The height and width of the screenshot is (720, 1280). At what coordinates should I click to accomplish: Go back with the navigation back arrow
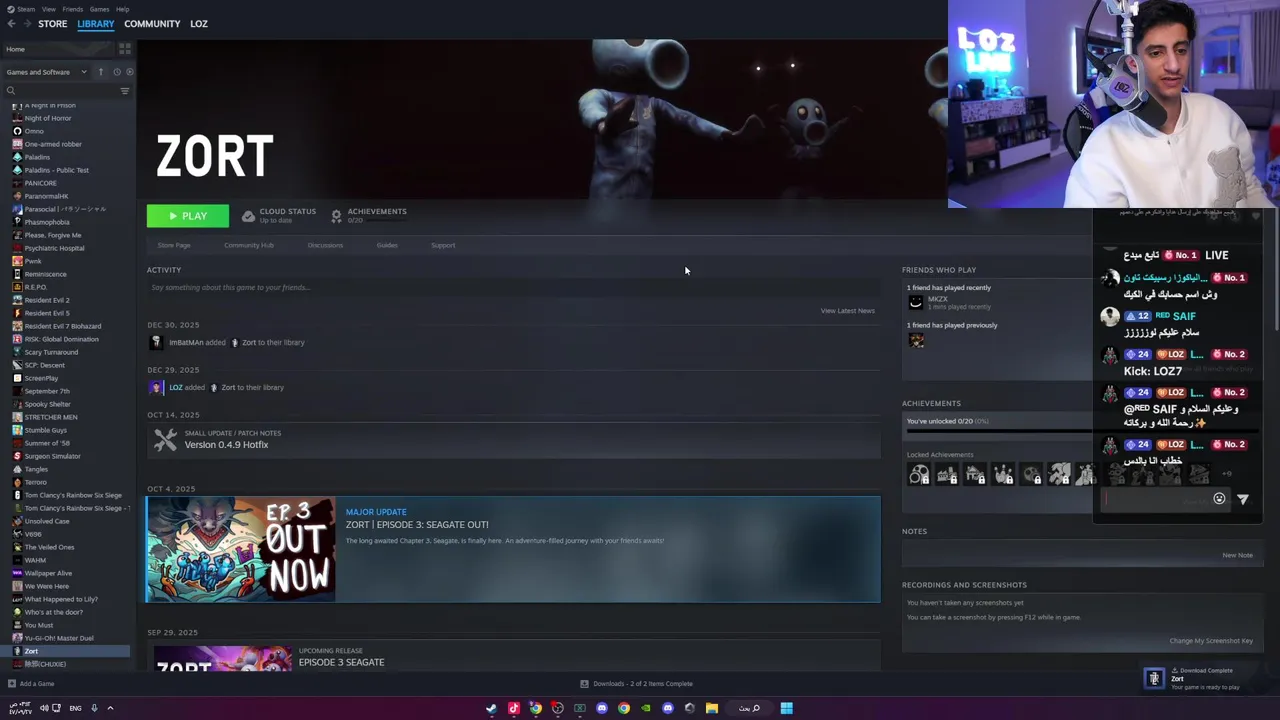(x=11, y=24)
